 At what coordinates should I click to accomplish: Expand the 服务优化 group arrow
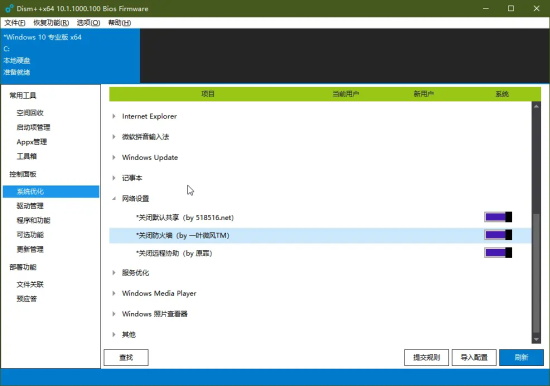114,273
